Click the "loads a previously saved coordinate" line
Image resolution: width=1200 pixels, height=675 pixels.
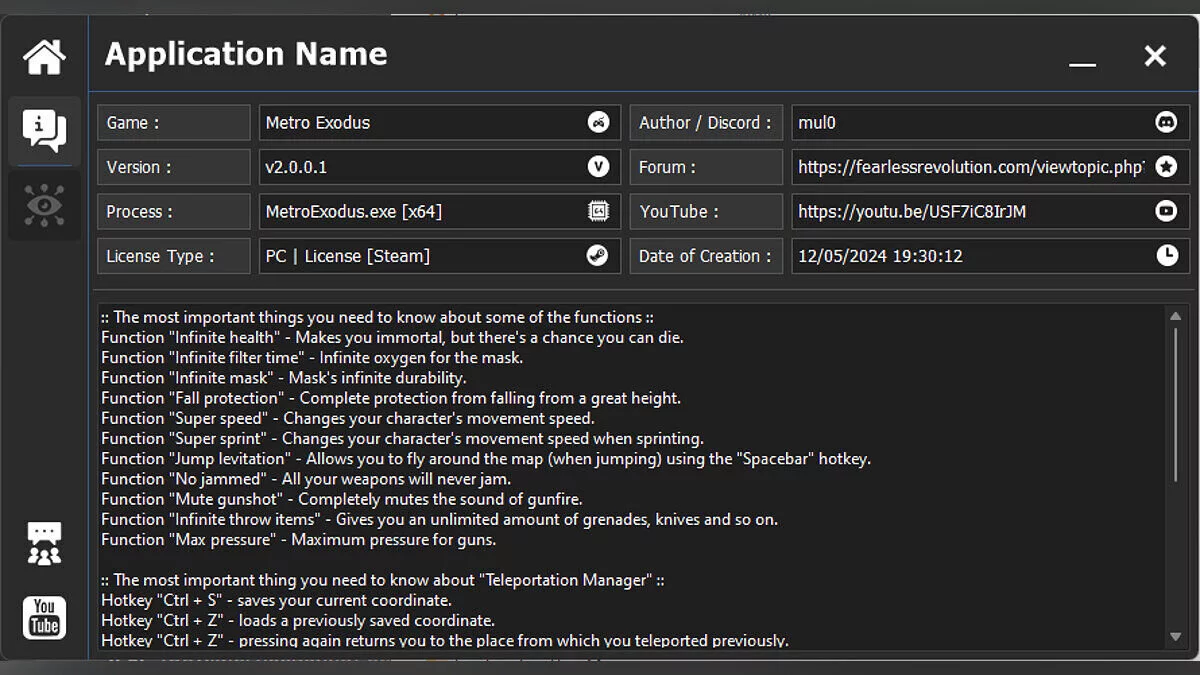pyautogui.click(x=298, y=620)
